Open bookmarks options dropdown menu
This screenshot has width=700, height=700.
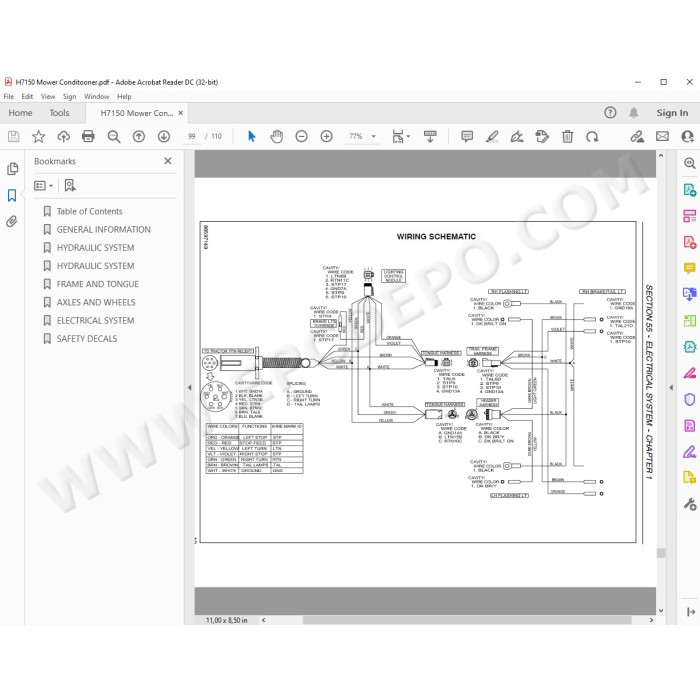(x=43, y=185)
